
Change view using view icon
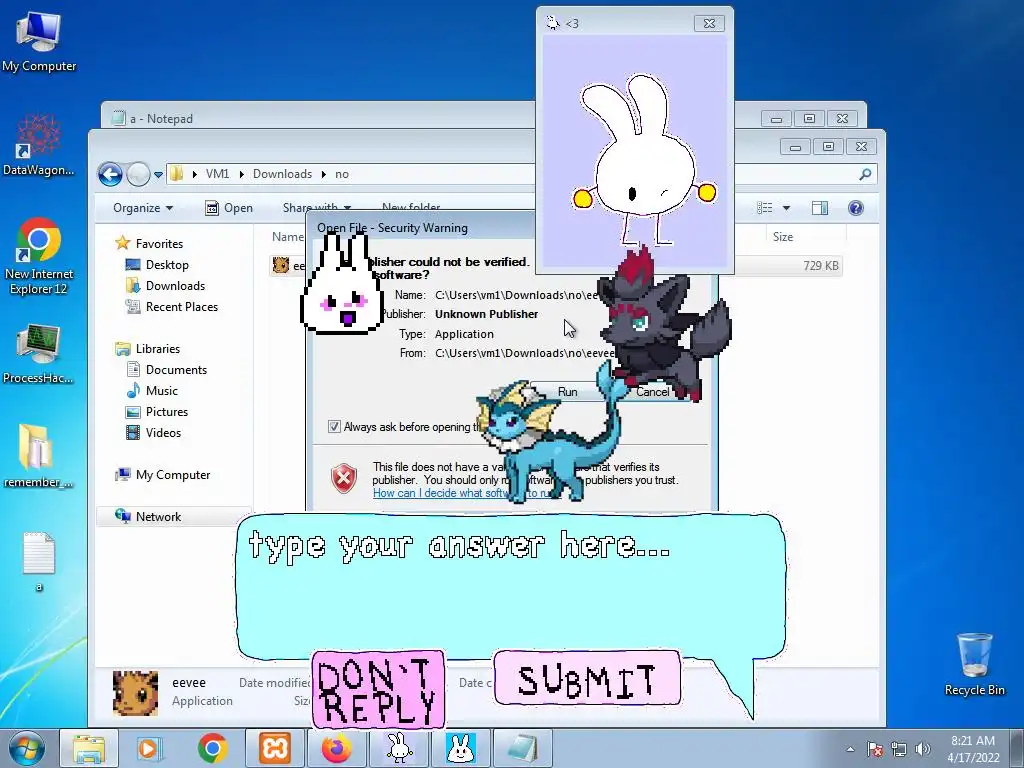765,208
